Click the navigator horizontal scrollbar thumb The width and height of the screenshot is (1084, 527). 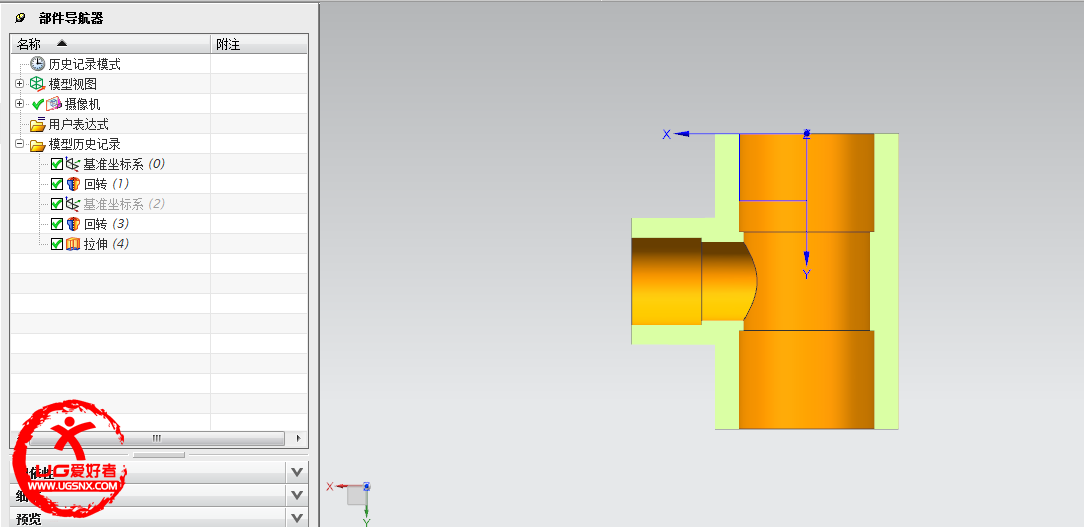pyautogui.click(x=157, y=438)
